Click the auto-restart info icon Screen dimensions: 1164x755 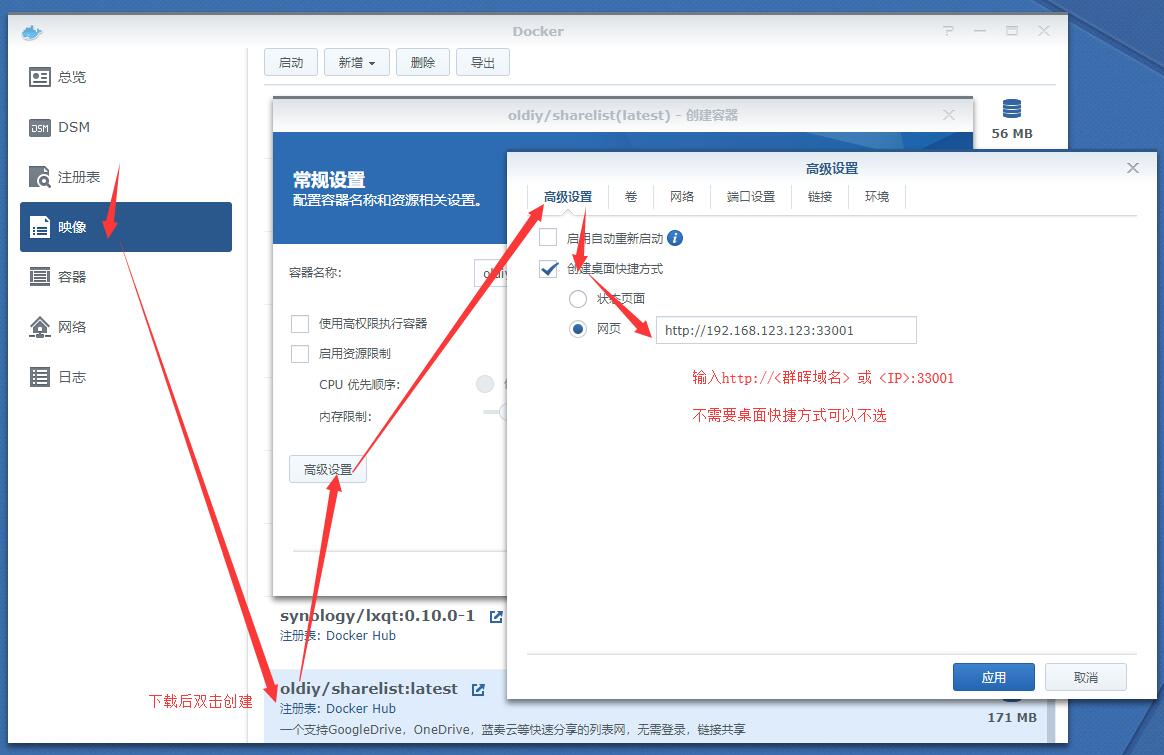pyautogui.click(x=675, y=238)
